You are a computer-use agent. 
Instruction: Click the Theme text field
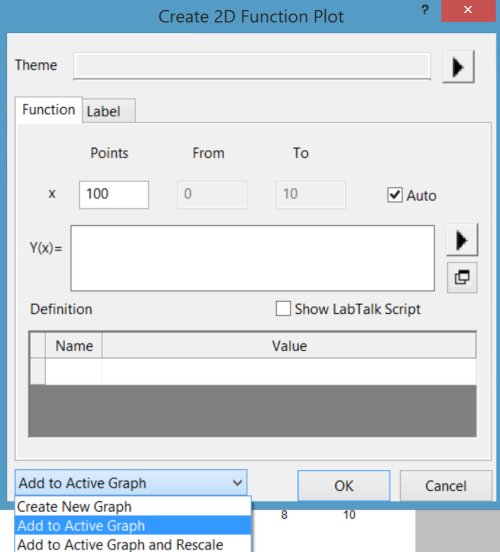coord(252,66)
